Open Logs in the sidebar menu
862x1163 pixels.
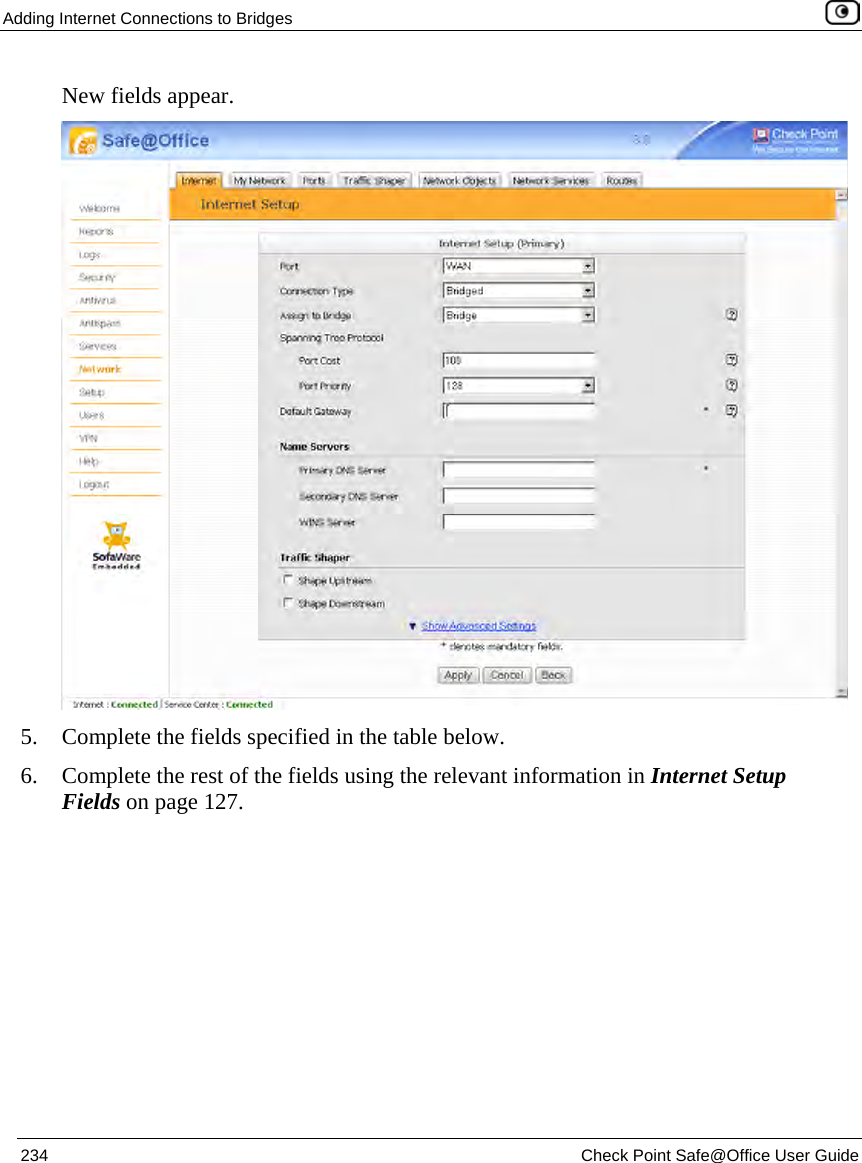[89, 254]
